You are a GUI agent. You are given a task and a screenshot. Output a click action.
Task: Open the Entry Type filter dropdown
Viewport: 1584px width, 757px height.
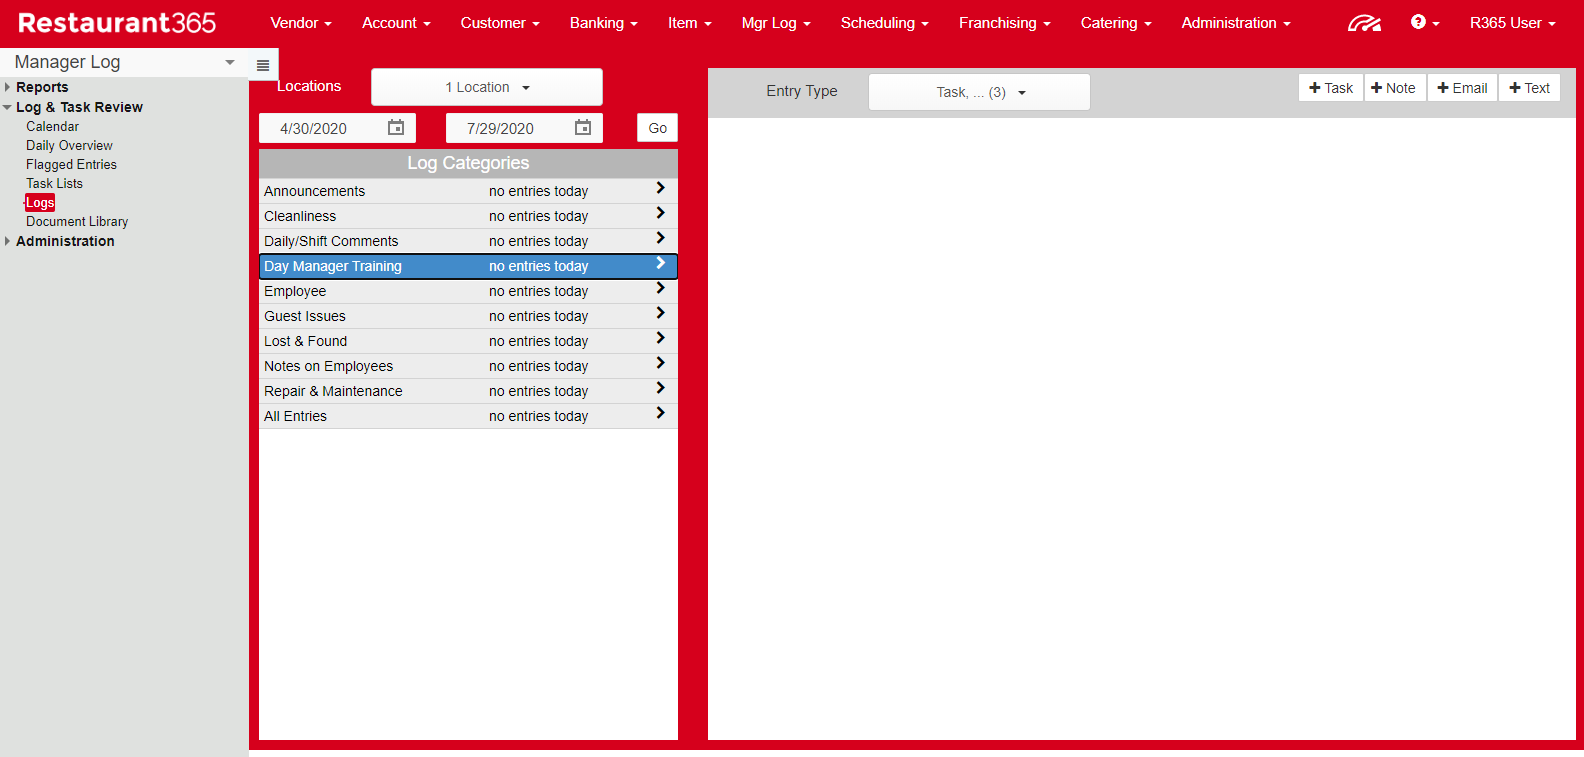pos(980,92)
